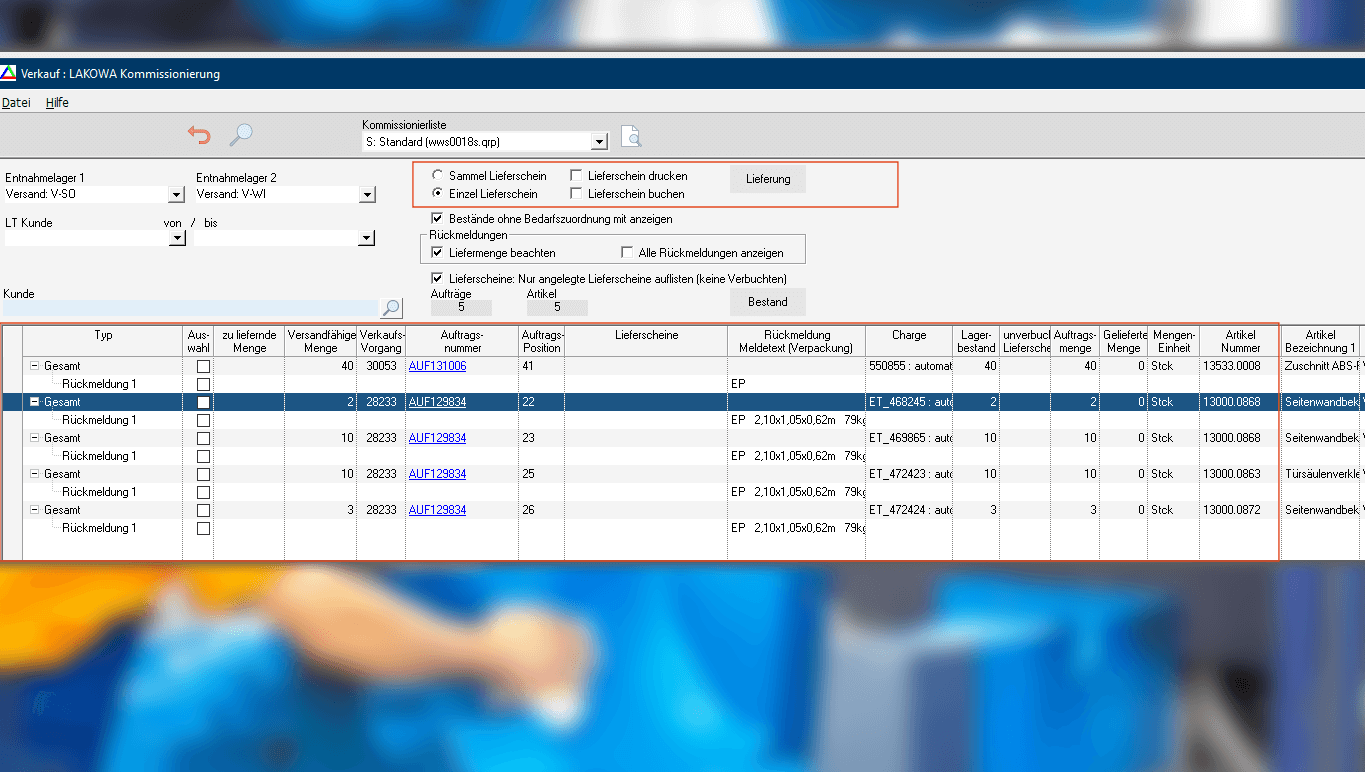Image resolution: width=1365 pixels, height=772 pixels.
Task: Click the customer search magnifier next to Kunde
Action: coord(391,308)
